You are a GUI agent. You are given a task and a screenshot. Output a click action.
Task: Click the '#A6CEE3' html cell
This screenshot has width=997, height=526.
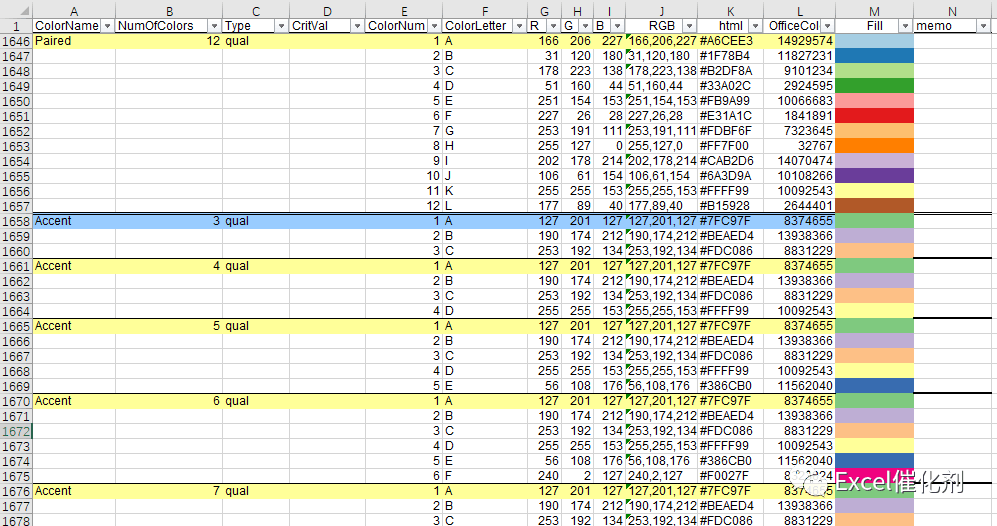tap(731, 41)
